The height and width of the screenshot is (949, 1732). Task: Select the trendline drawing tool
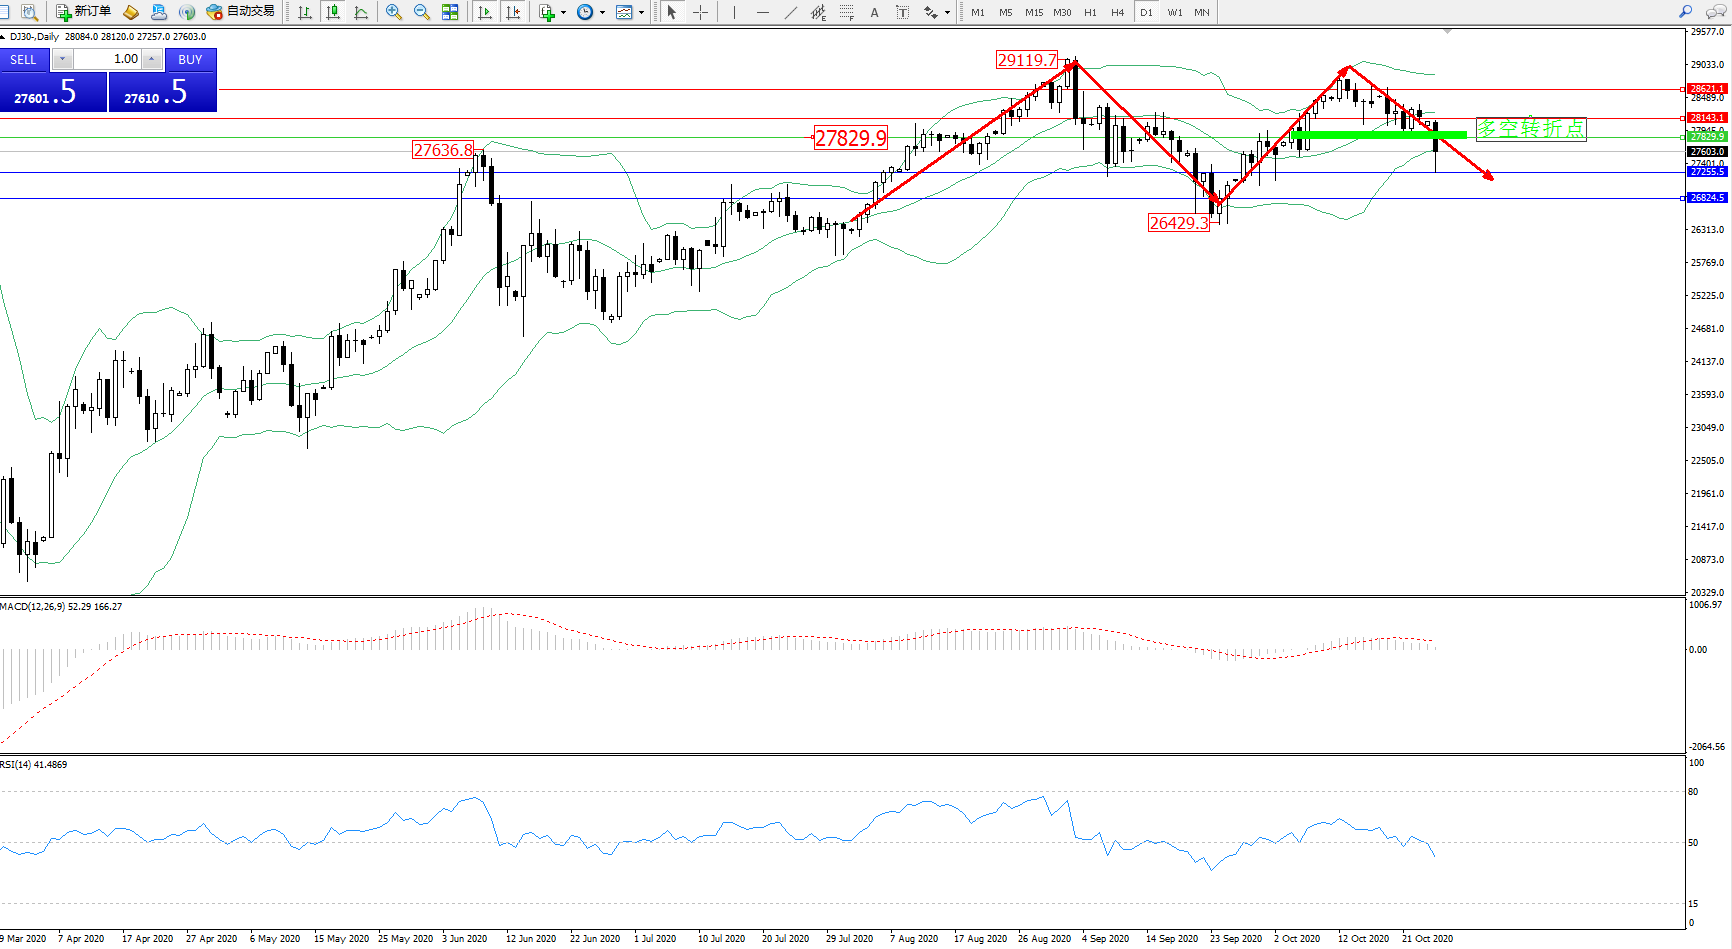(791, 12)
